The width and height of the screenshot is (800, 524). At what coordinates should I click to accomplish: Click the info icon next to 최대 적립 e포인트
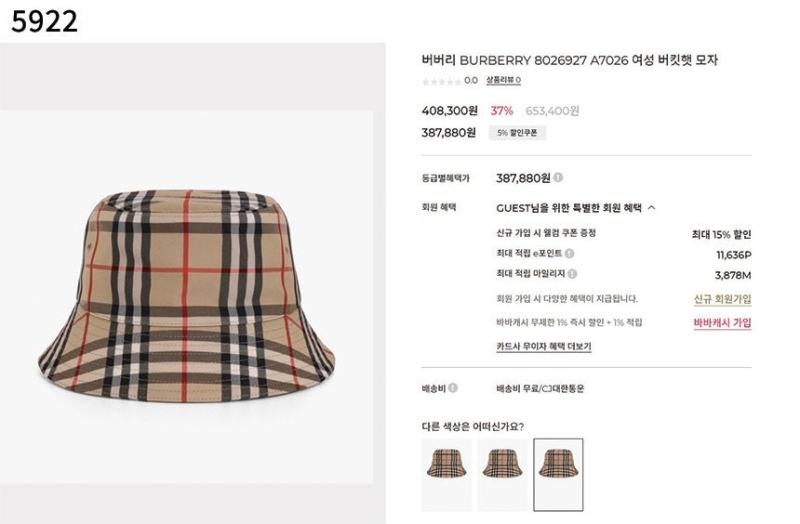(x=569, y=253)
